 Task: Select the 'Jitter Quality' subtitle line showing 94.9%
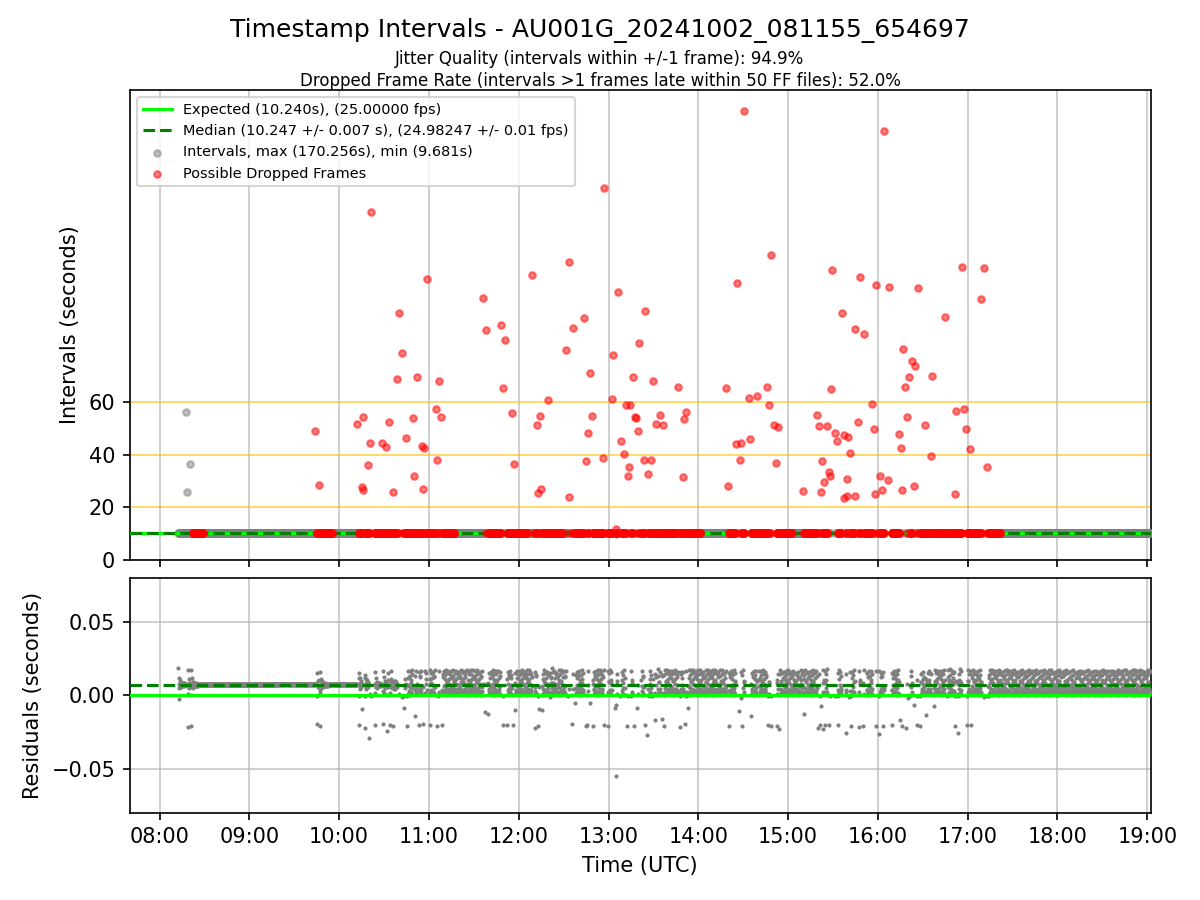coord(599,58)
